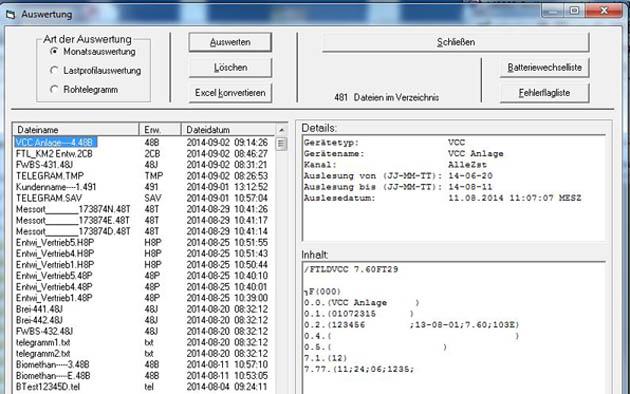Click the Auswertung window title icon
The width and height of the screenshot is (630, 394).
(x=11, y=15)
